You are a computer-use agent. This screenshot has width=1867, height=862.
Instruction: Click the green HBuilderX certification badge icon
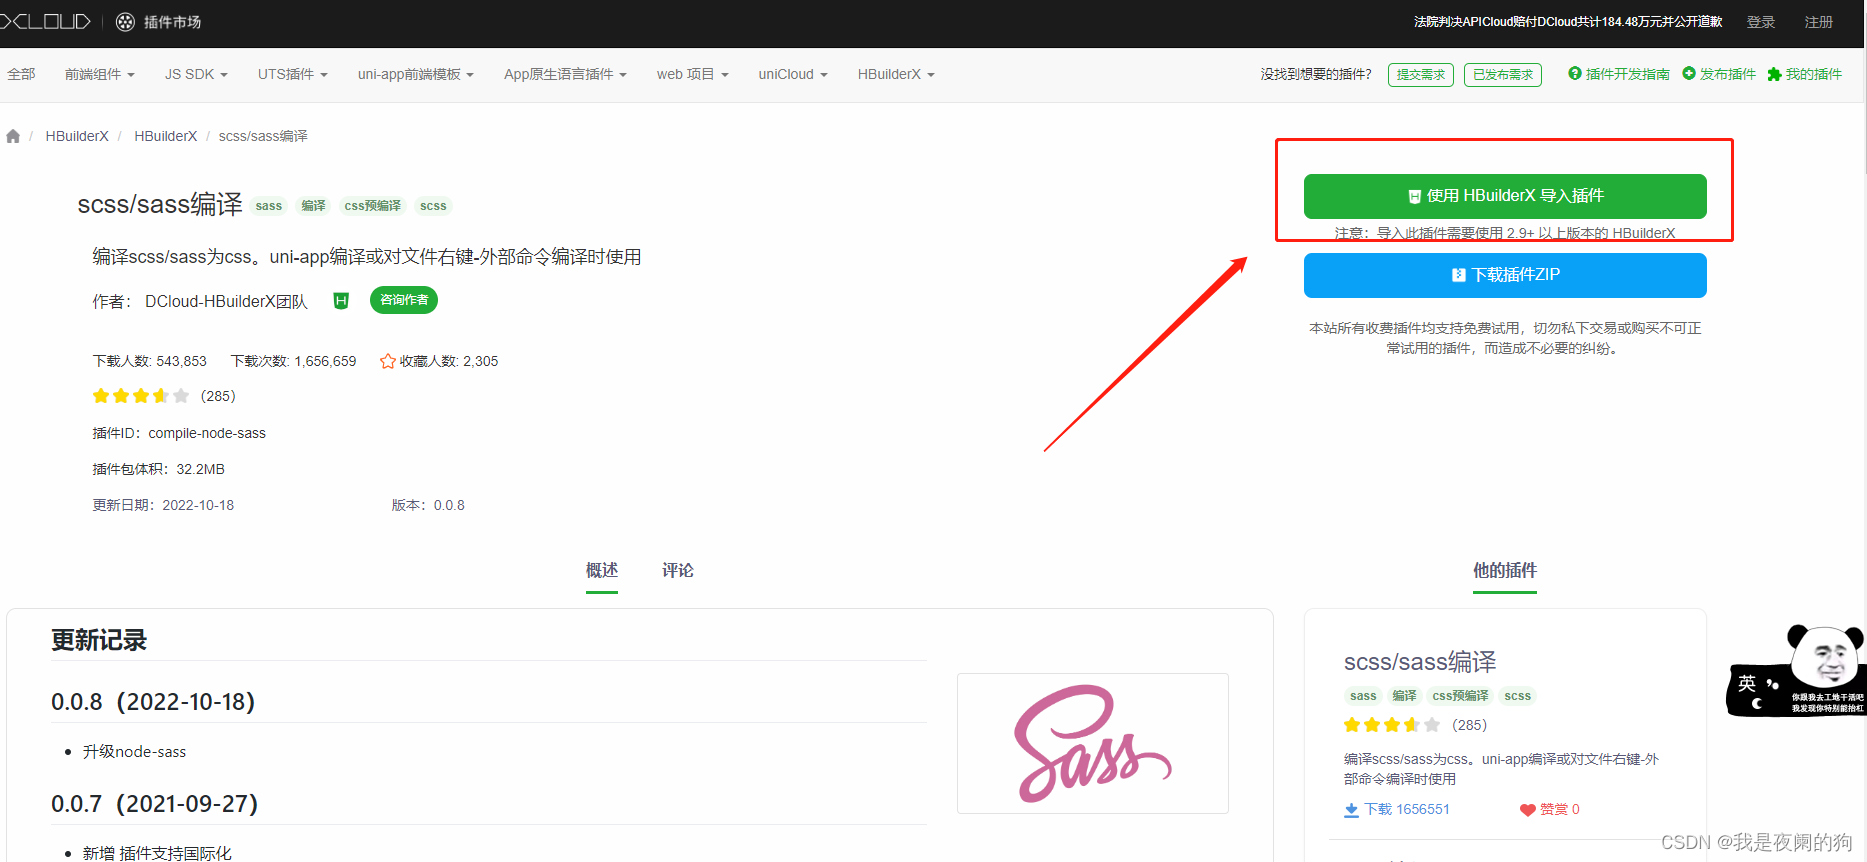pyautogui.click(x=341, y=300)
